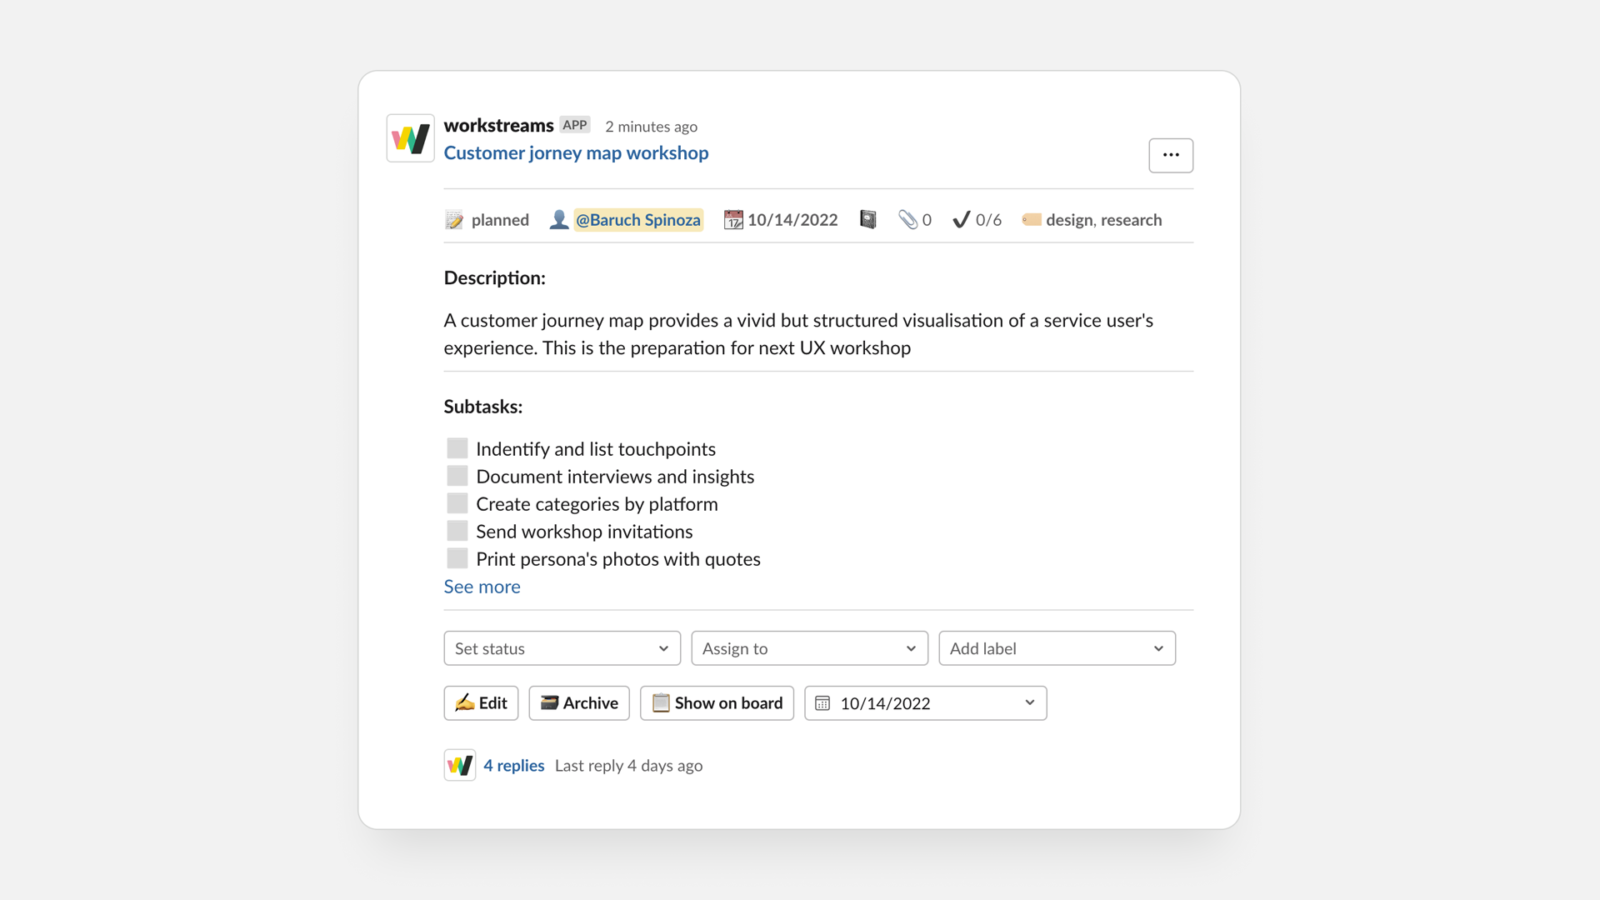Click the planned status notepad icon
Screen dimensions: 1600x900
click(x=455, y=220)
